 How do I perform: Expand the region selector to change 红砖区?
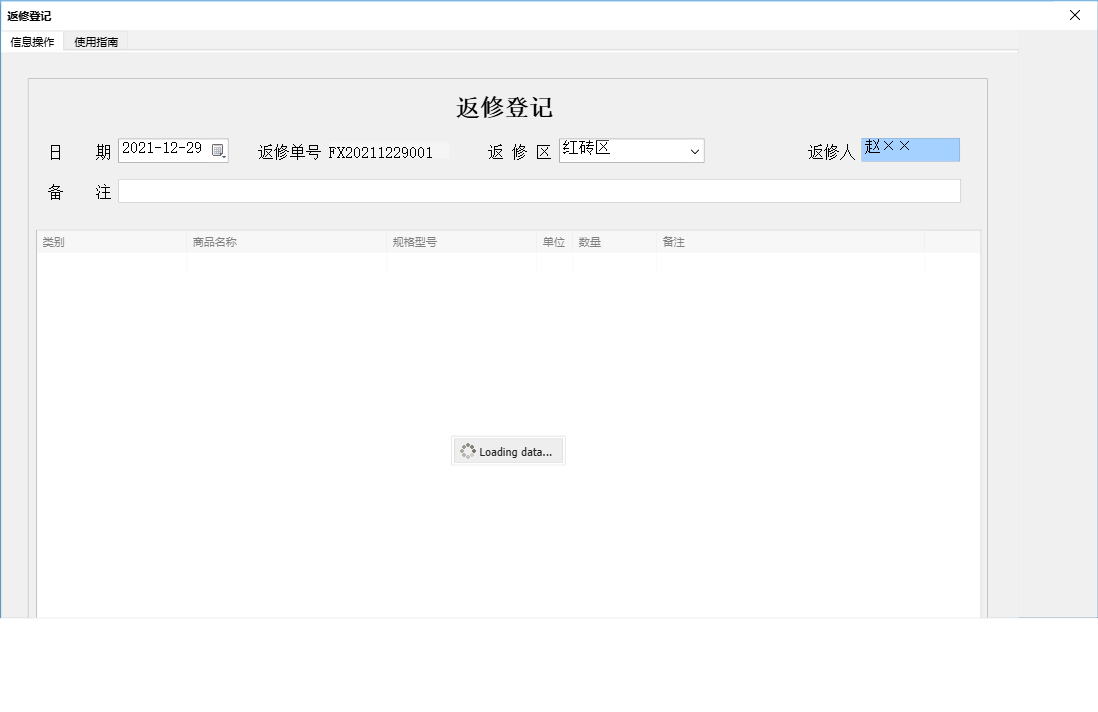pos(695,150)
